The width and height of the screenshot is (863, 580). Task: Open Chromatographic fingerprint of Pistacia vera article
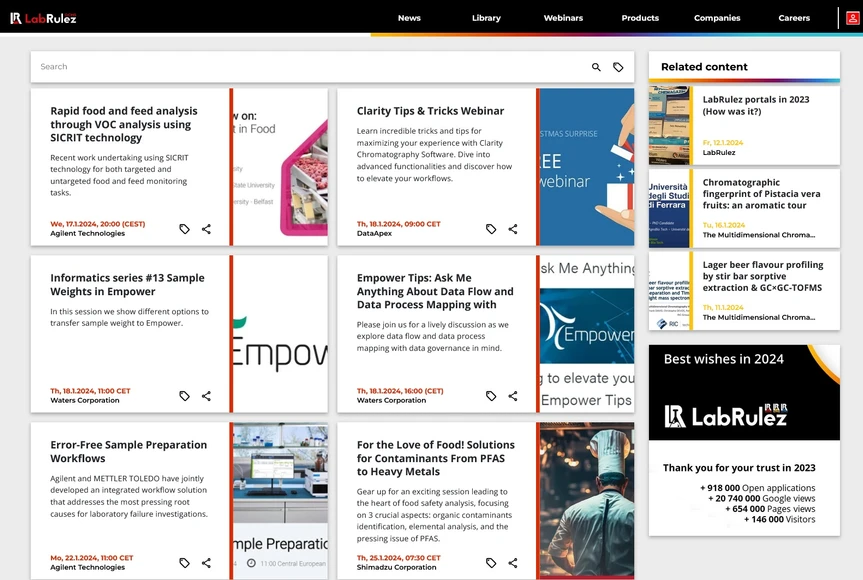click(x=761, y=194)
